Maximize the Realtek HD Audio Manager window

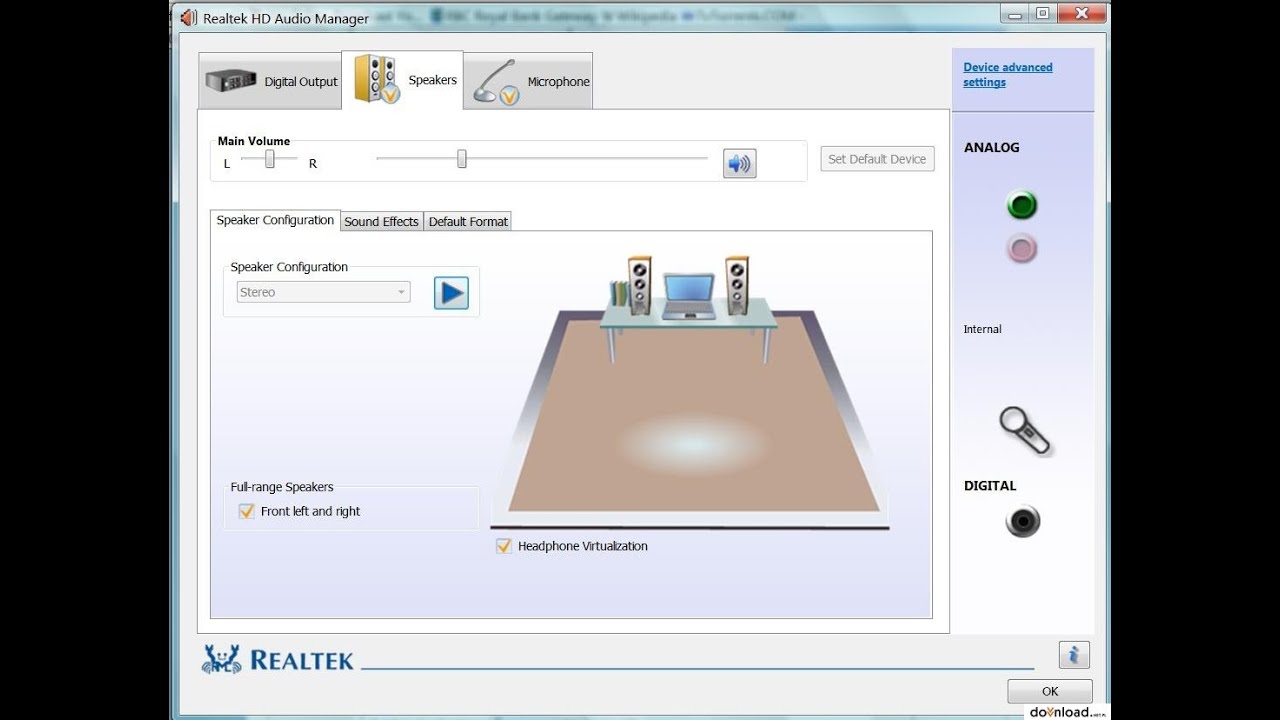click(1043, 13)
